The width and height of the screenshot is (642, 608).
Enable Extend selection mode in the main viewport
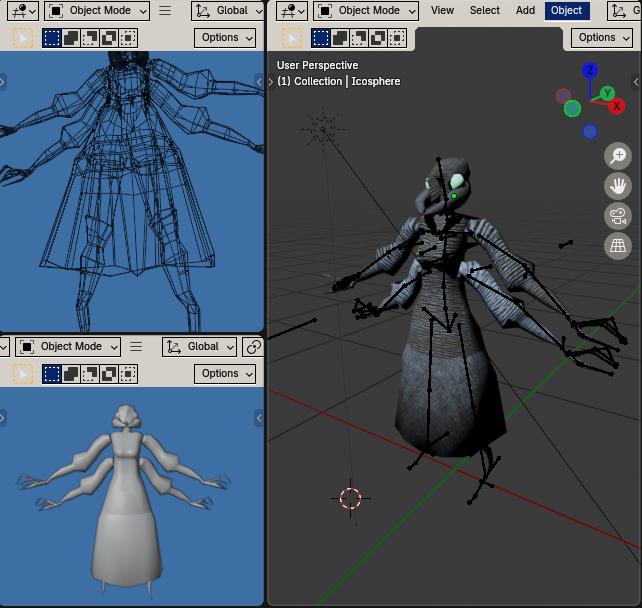tap(339, 38)
